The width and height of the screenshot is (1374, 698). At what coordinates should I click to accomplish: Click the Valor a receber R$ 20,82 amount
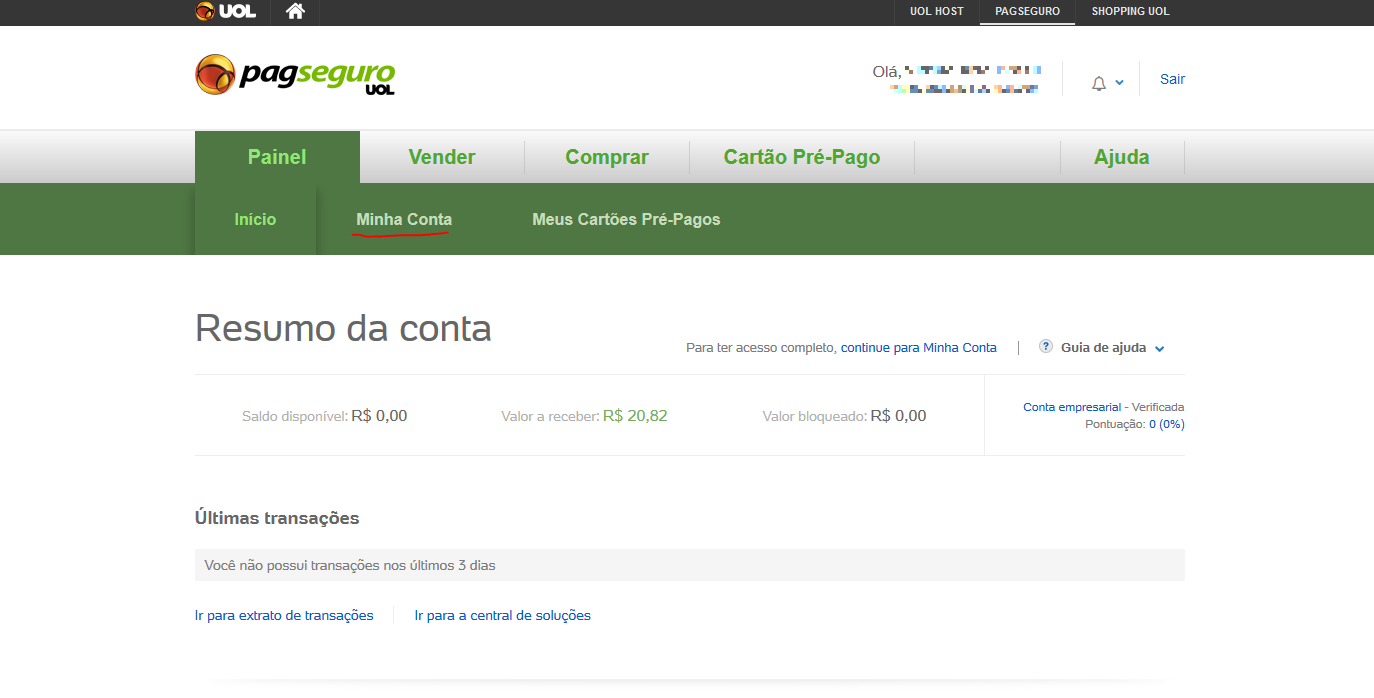point(635,416)
